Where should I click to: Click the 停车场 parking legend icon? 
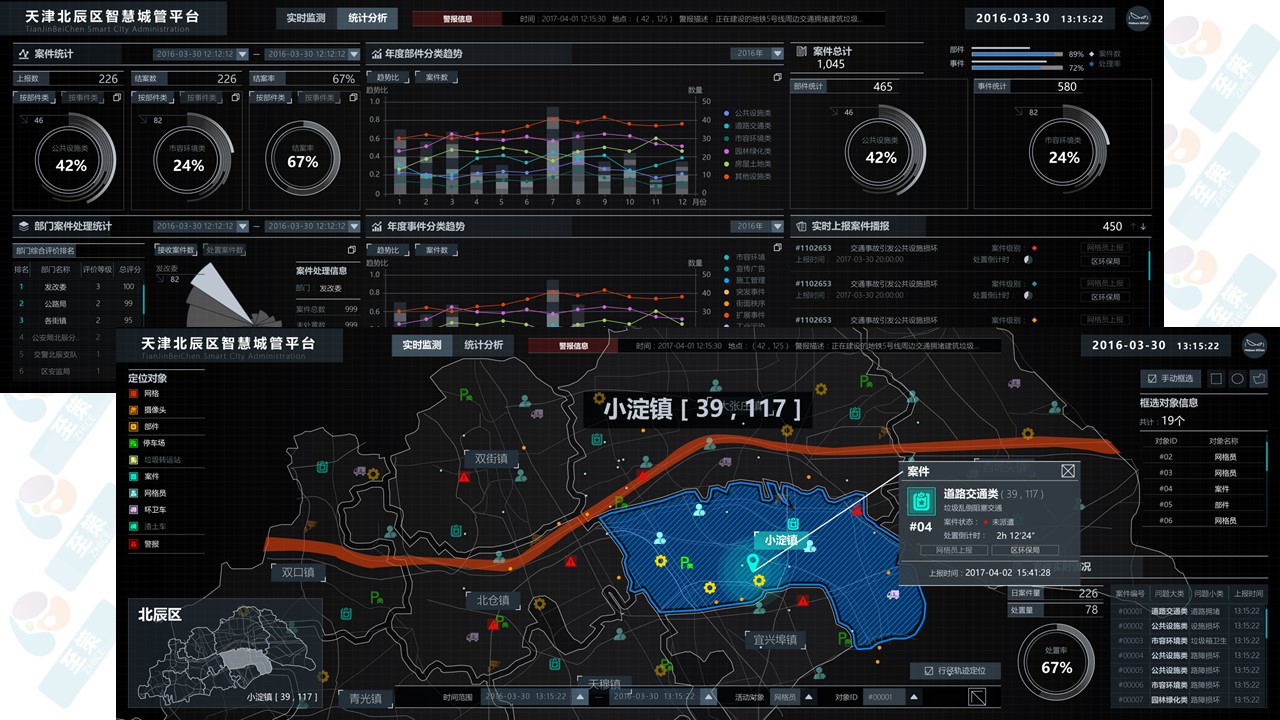(x=134, y=443)
